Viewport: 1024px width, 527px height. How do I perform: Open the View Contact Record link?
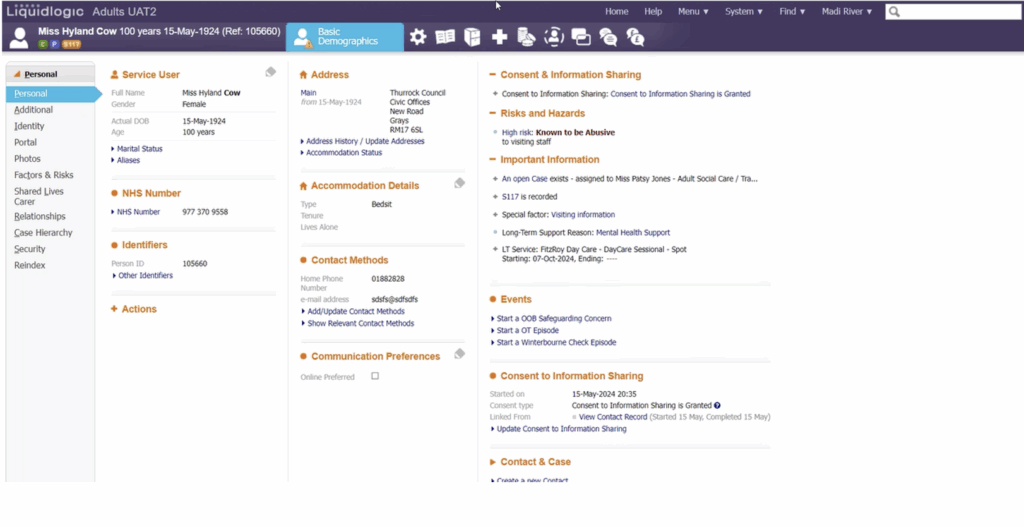tap(613, 417)
